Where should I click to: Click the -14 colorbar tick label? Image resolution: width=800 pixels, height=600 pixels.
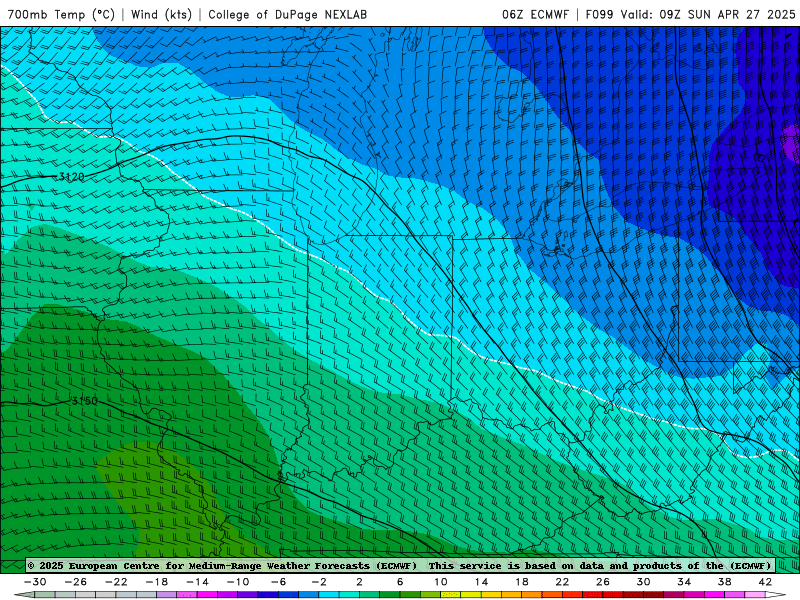click(x=197, y=582)
